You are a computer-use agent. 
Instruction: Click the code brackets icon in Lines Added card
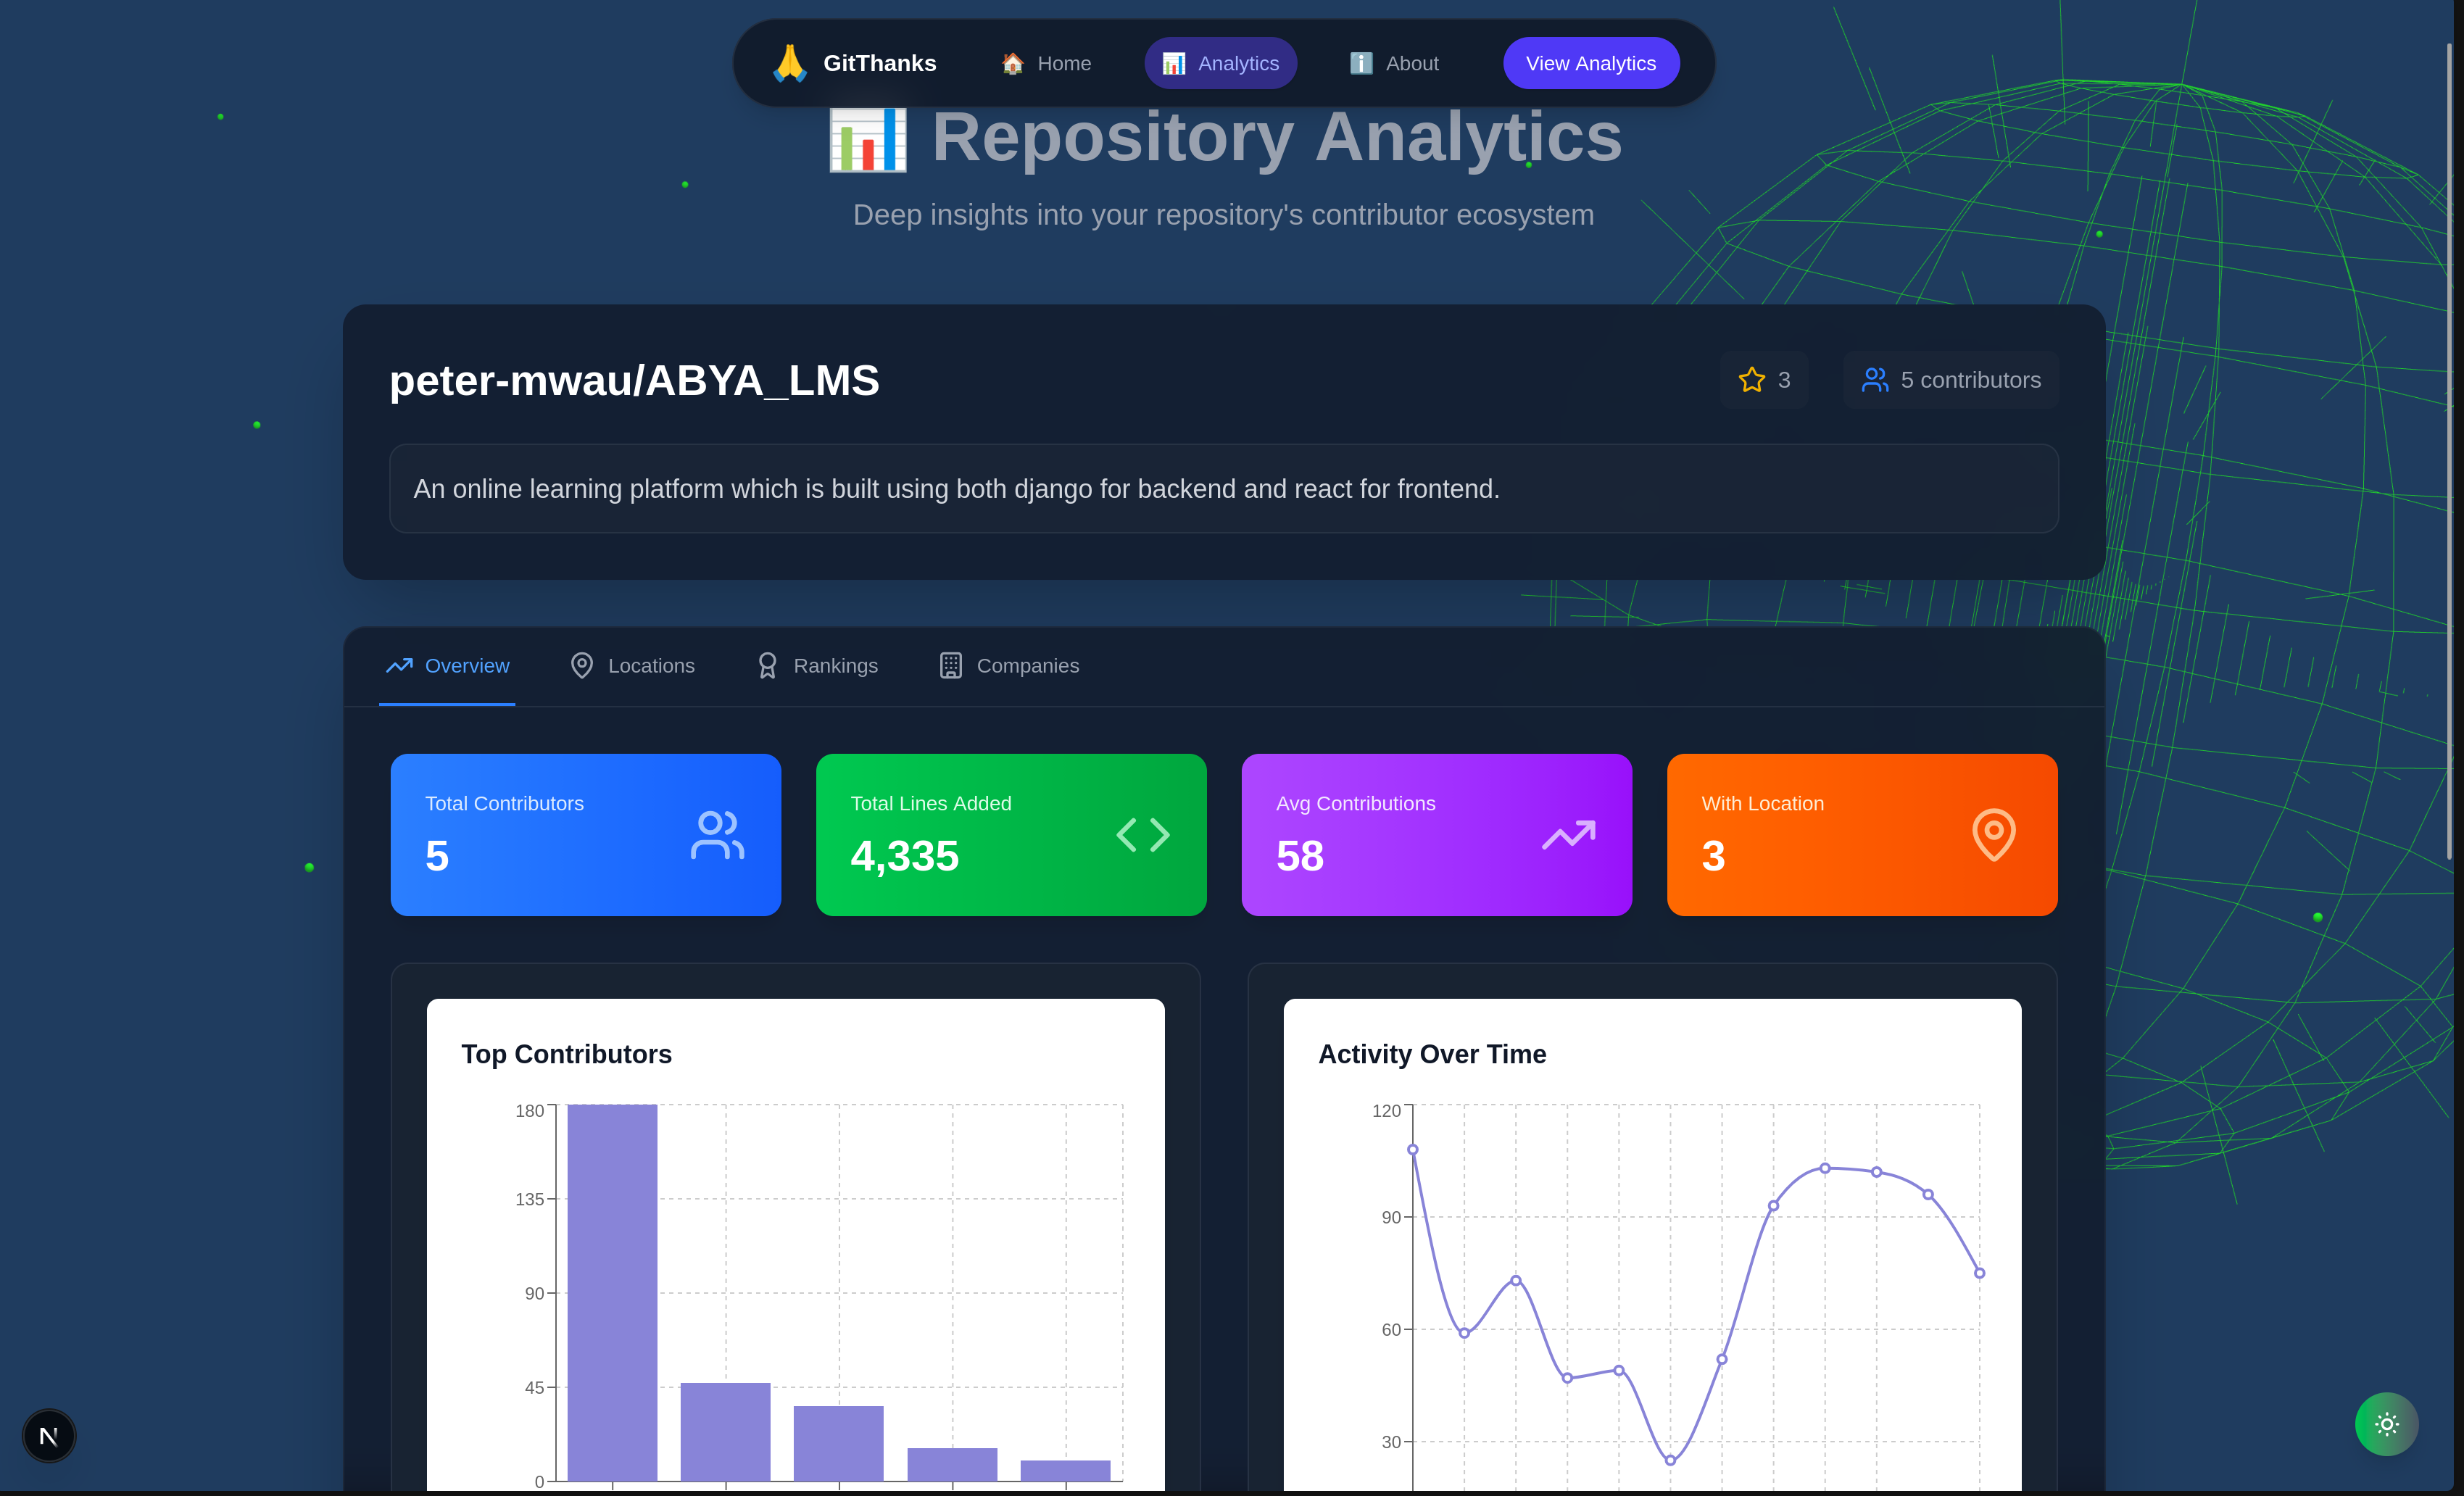coord(1142,835)
